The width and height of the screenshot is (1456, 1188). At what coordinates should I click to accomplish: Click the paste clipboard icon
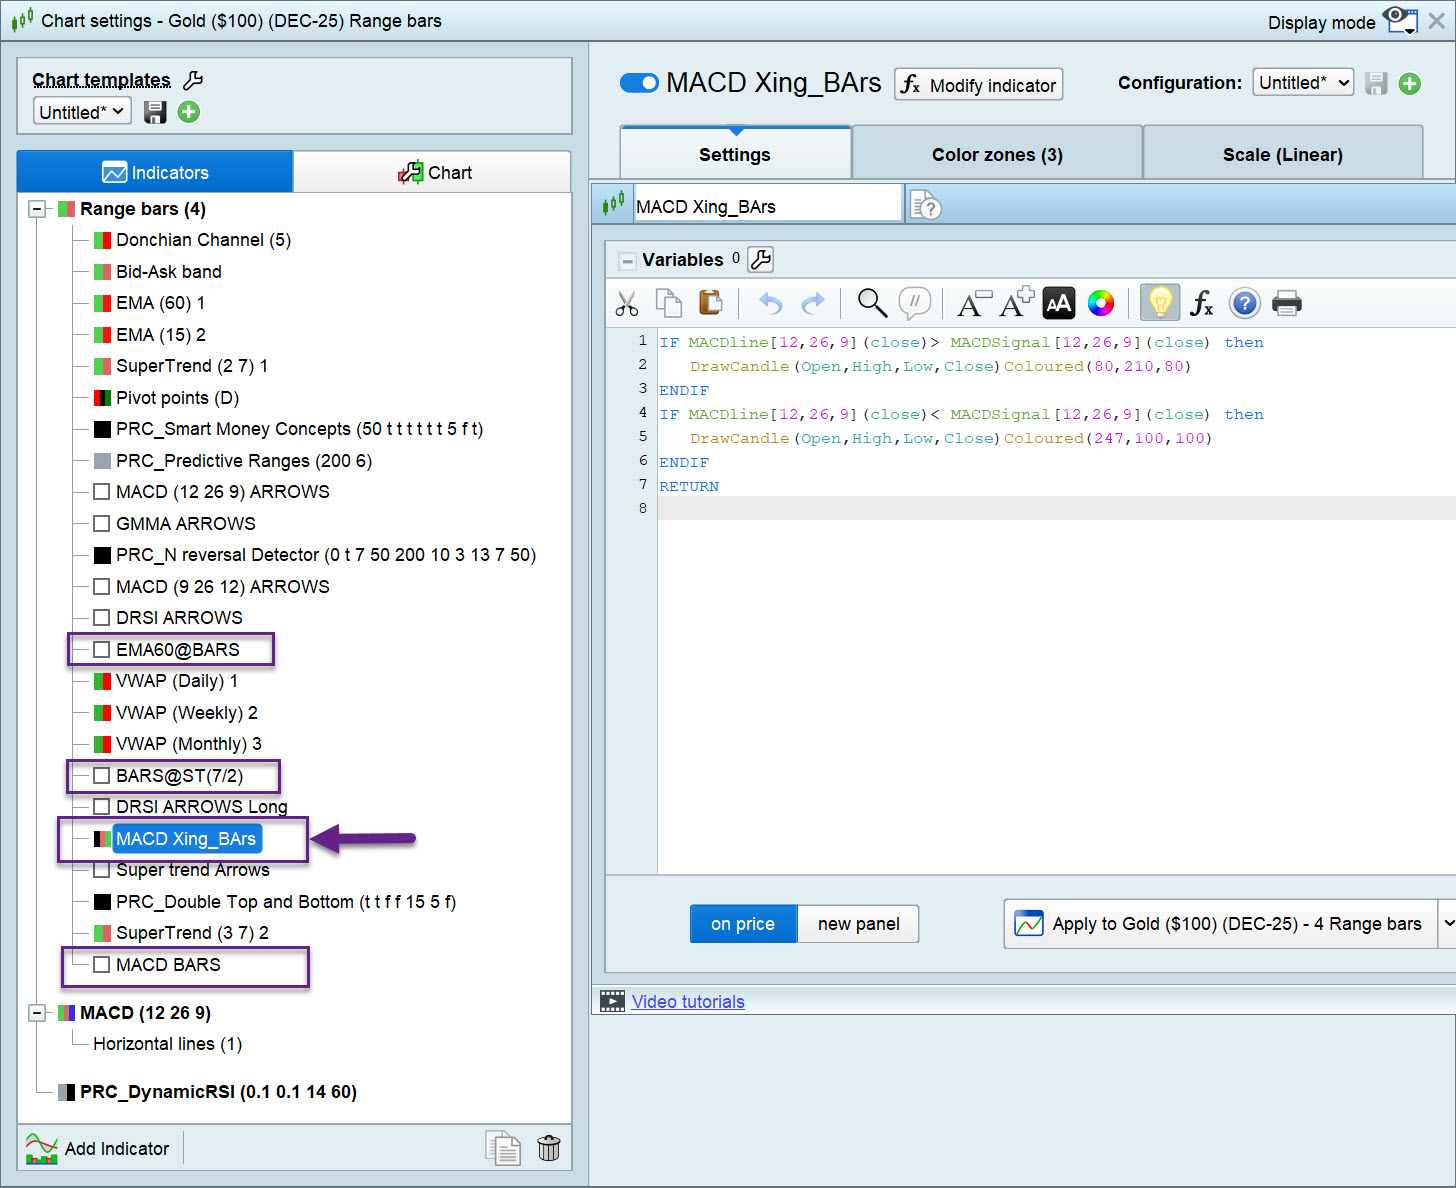[710, 303]
